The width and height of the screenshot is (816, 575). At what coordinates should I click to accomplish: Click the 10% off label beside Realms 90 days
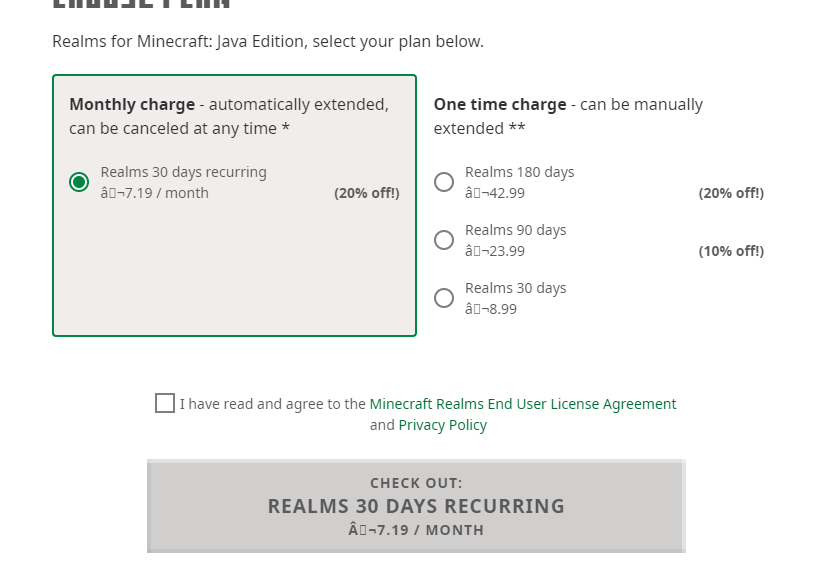pos(731,251)
